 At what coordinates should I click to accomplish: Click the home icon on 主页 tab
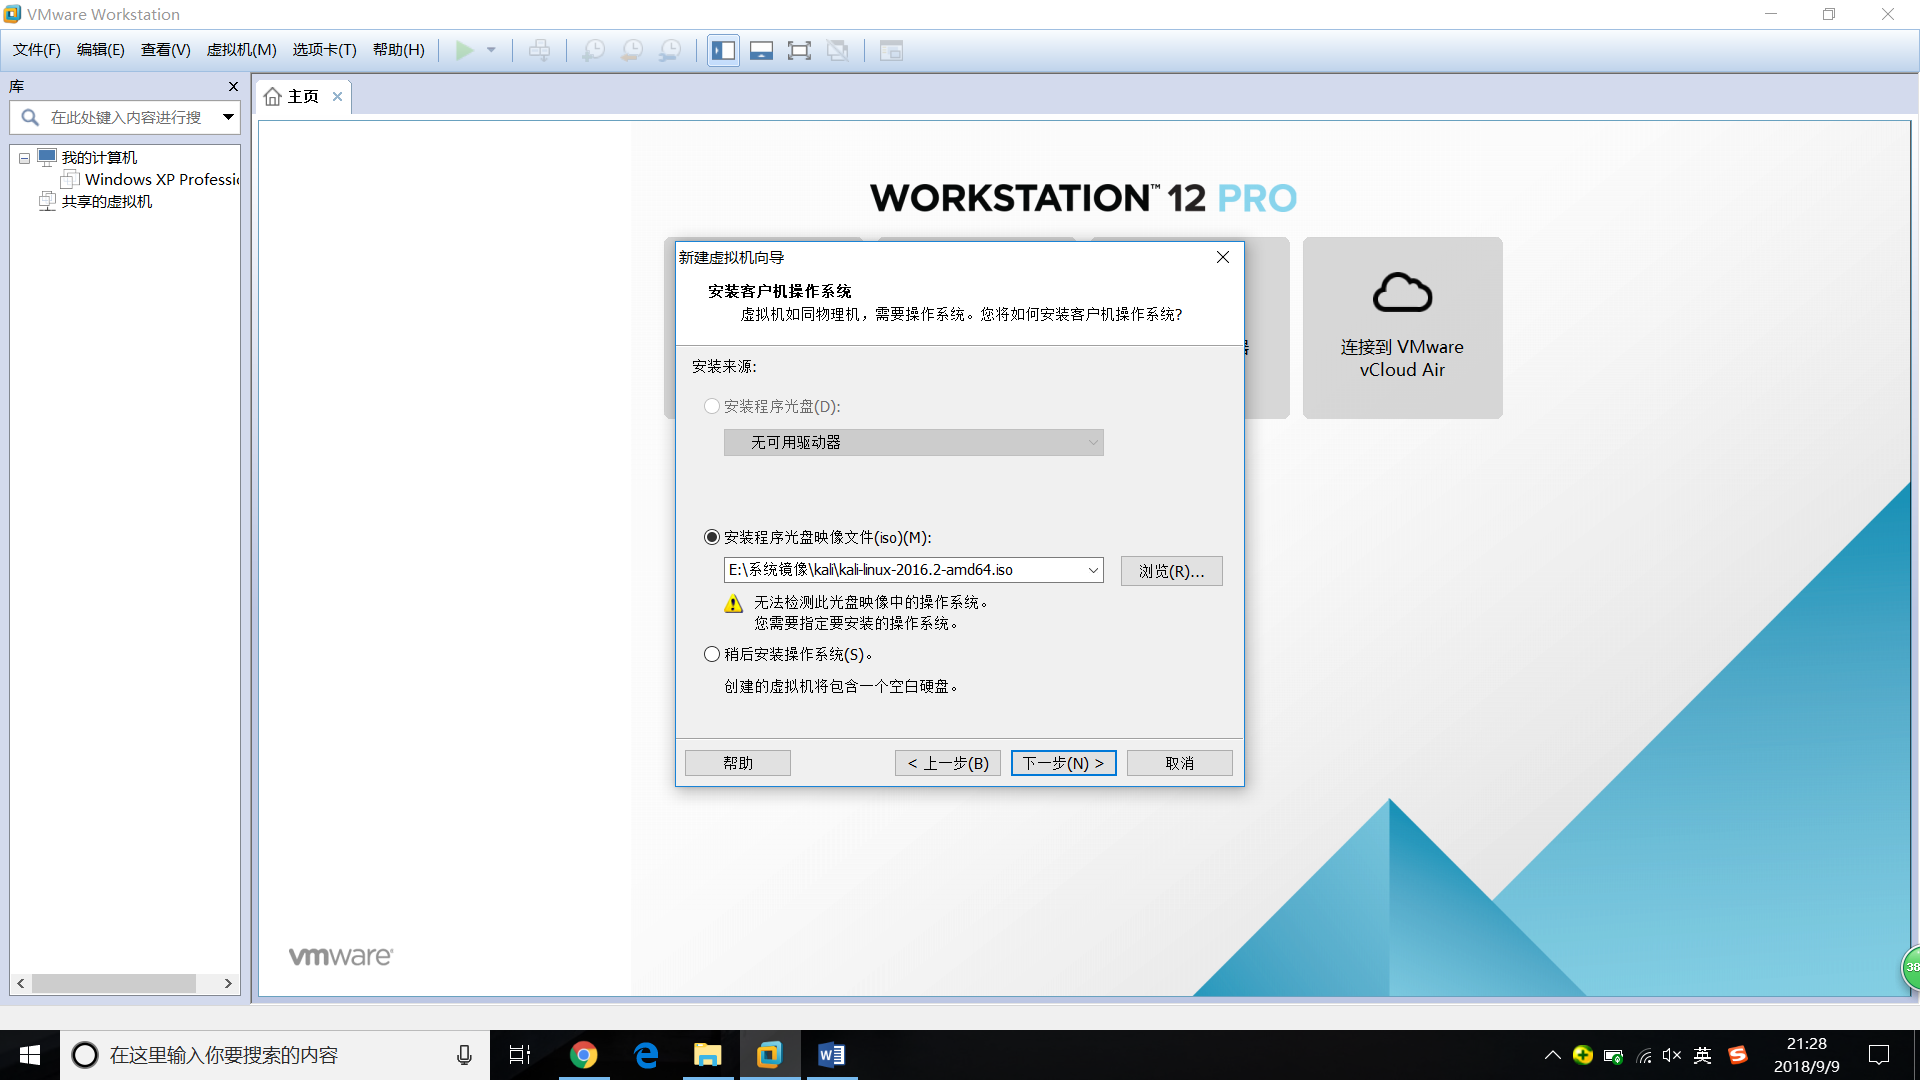click(272, 97)
